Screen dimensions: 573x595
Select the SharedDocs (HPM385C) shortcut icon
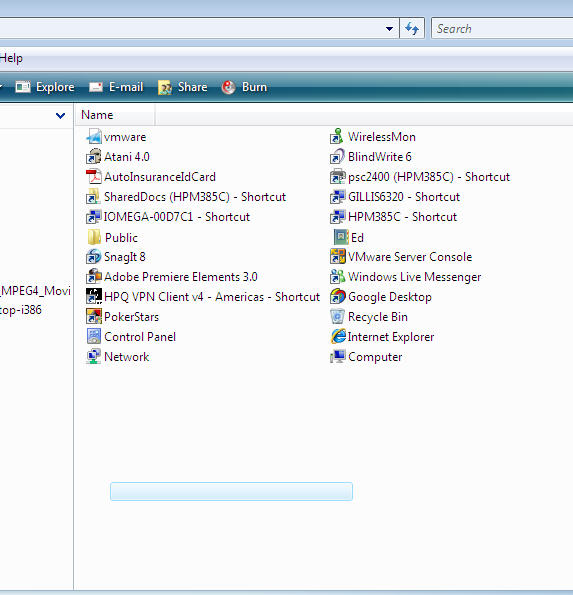(x=94, y=197)
